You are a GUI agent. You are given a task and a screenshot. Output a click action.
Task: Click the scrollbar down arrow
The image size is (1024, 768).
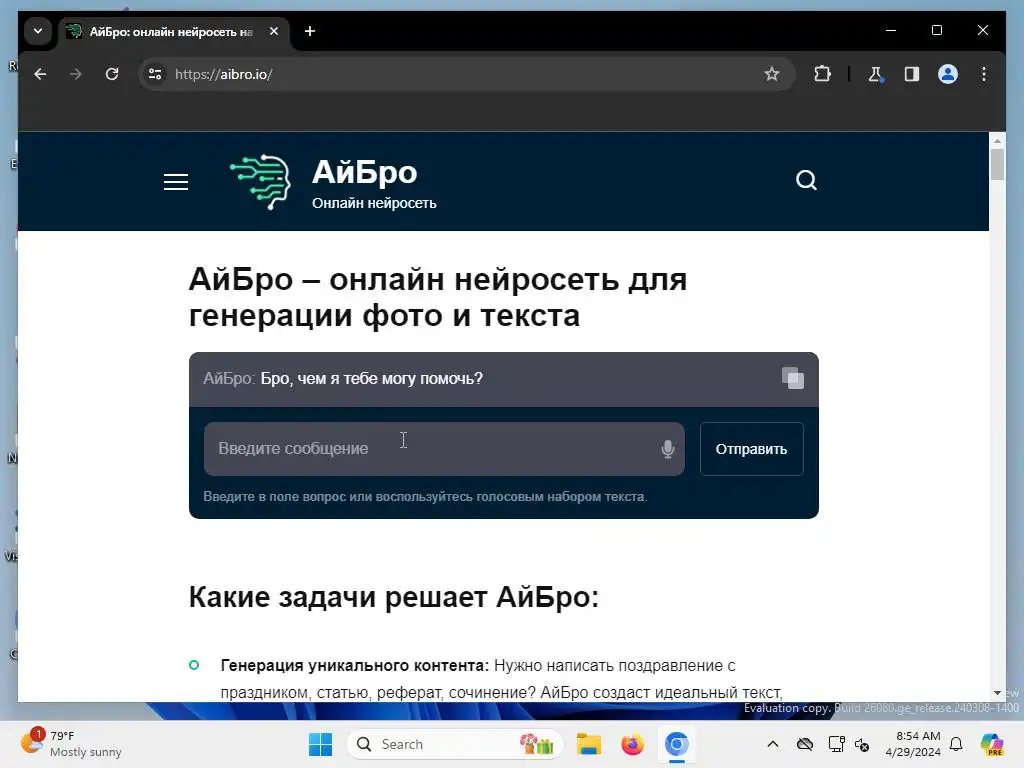point(997,693)
